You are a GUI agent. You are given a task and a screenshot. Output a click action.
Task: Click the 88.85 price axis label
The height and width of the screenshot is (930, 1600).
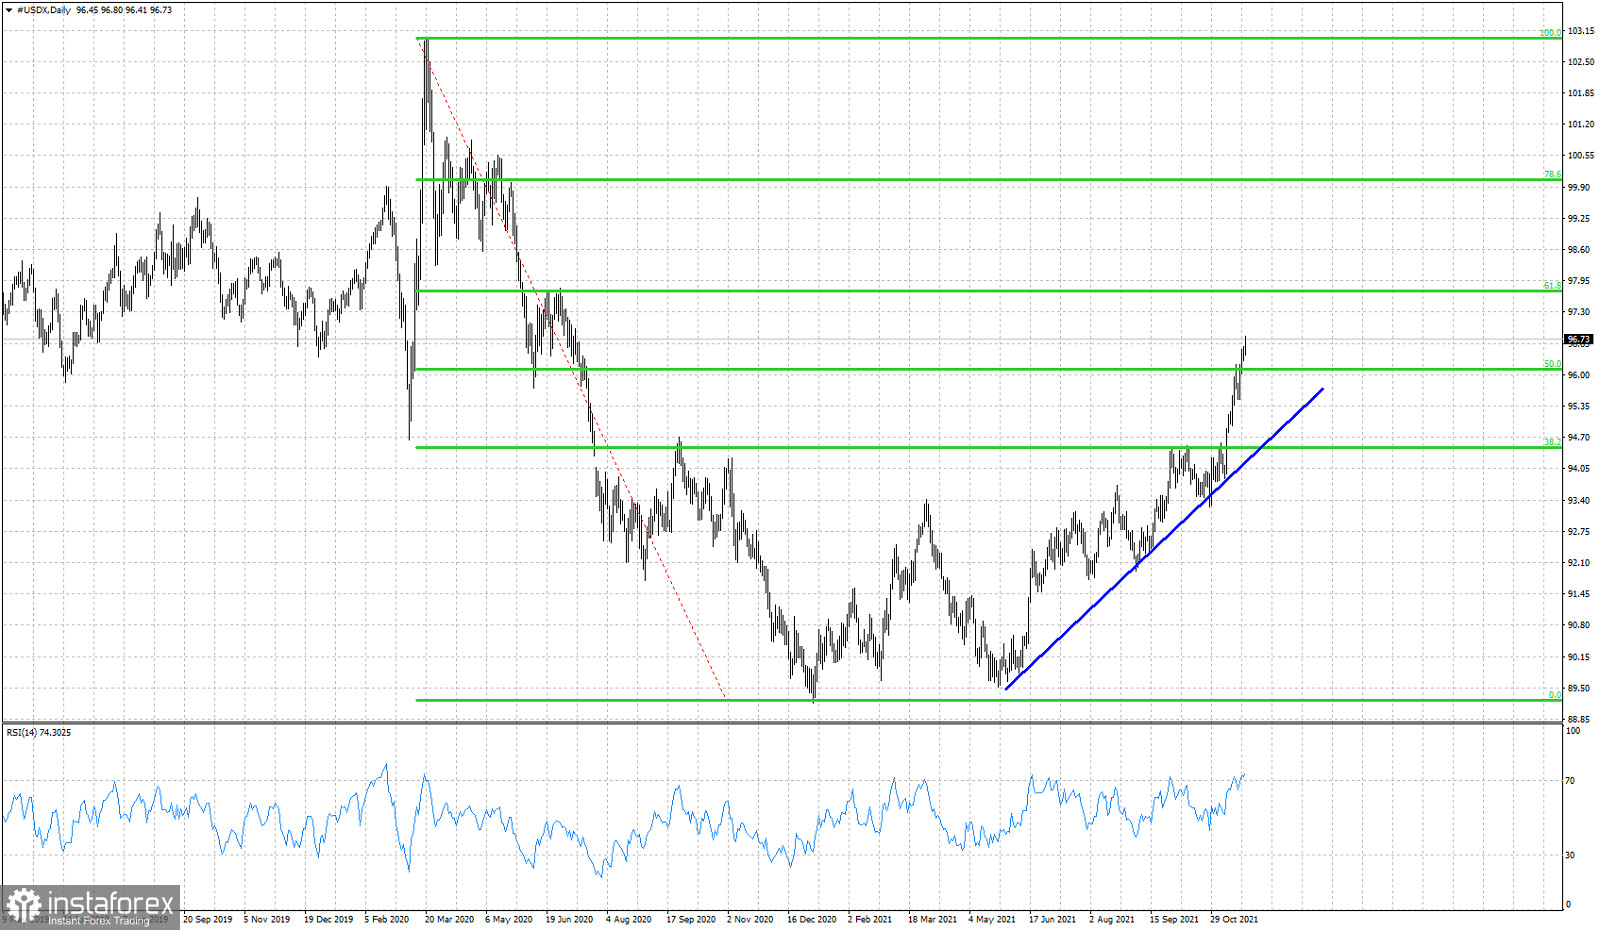pyautogui.click(x=1579, y=720)
